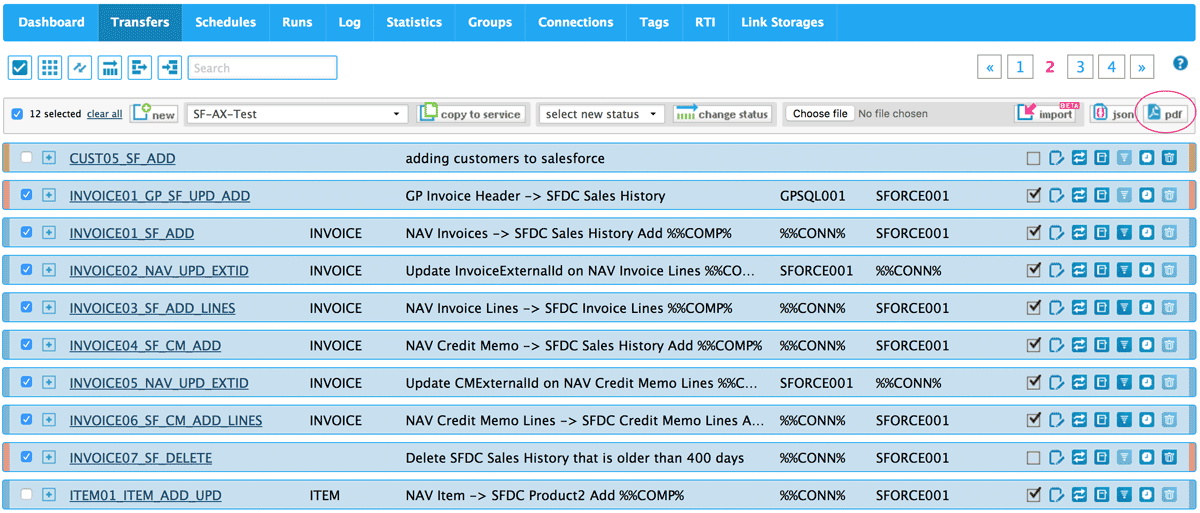This screenshot has height=513, width=1200.
Task: Click the json export button
Action: pyautogui.click(x=1112, y=114)
